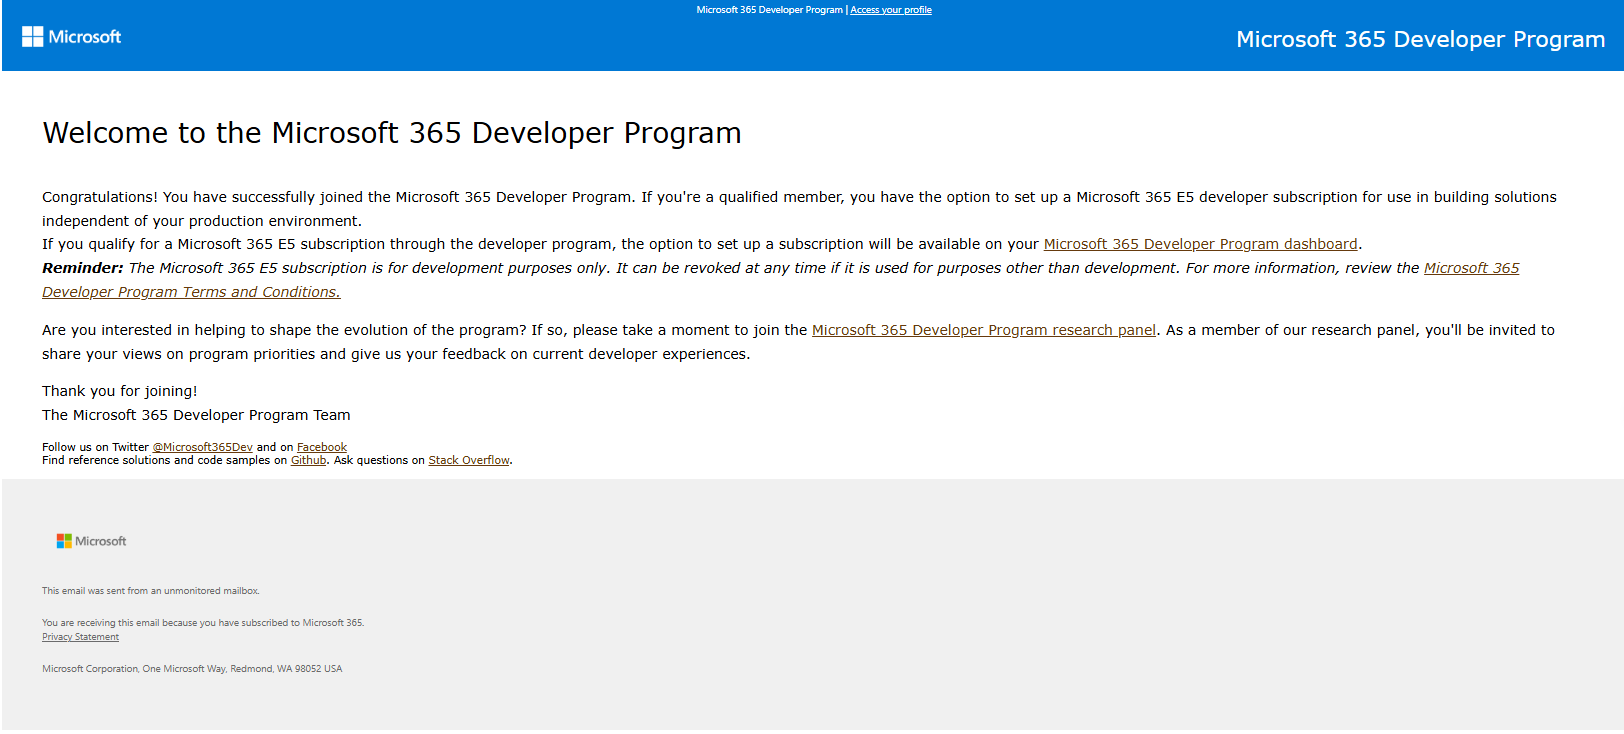
Task: Click the 'Welcome to the Microsoft 365 Developer Program' heading
Action: [x=392, y=133]
